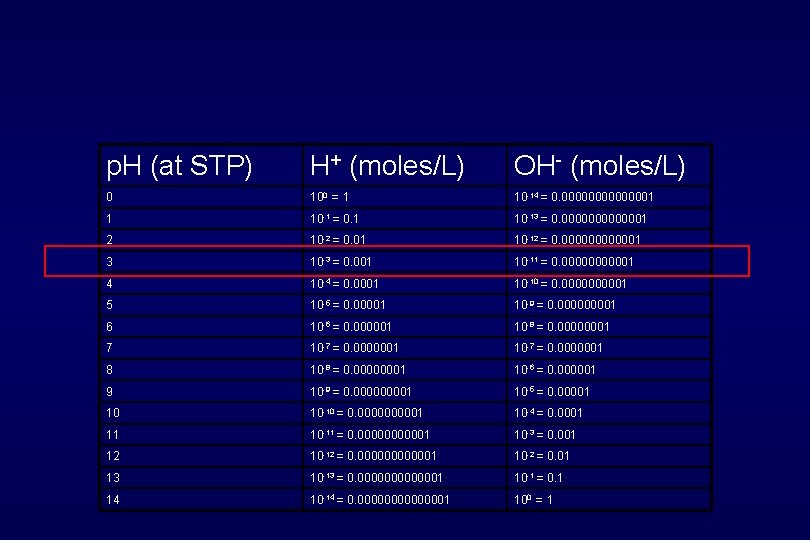
Task: Click OH- value in the pH 1 row
Action: (x=580, y=219)
